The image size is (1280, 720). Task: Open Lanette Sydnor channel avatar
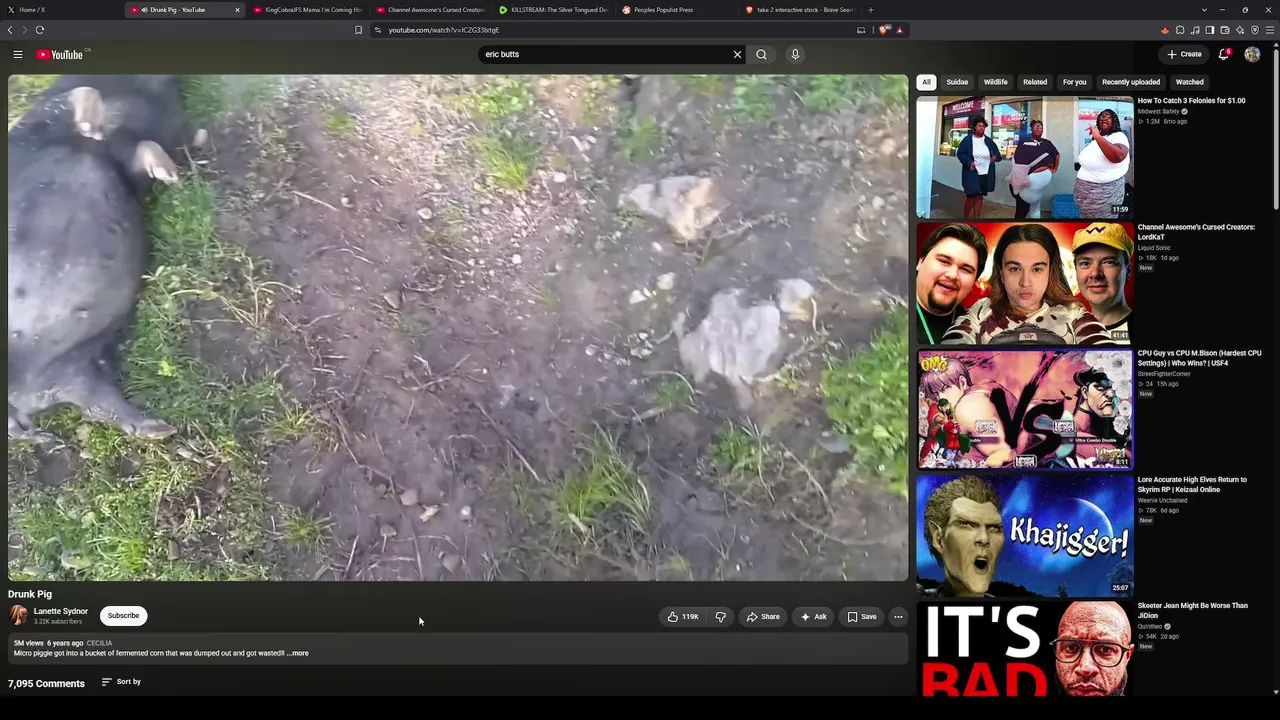[18, 616]
